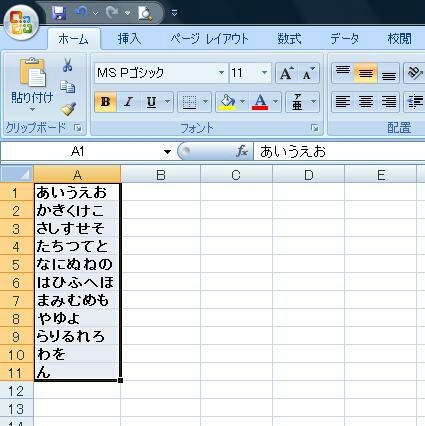Change text orientation

(414, 72)
